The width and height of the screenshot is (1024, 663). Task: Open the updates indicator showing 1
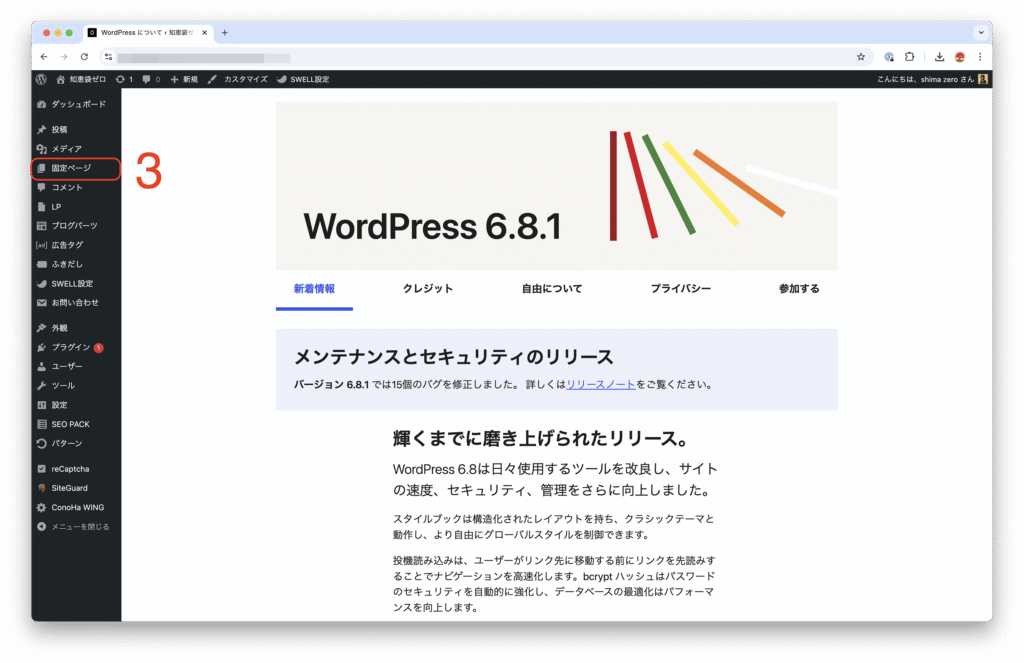124,79
